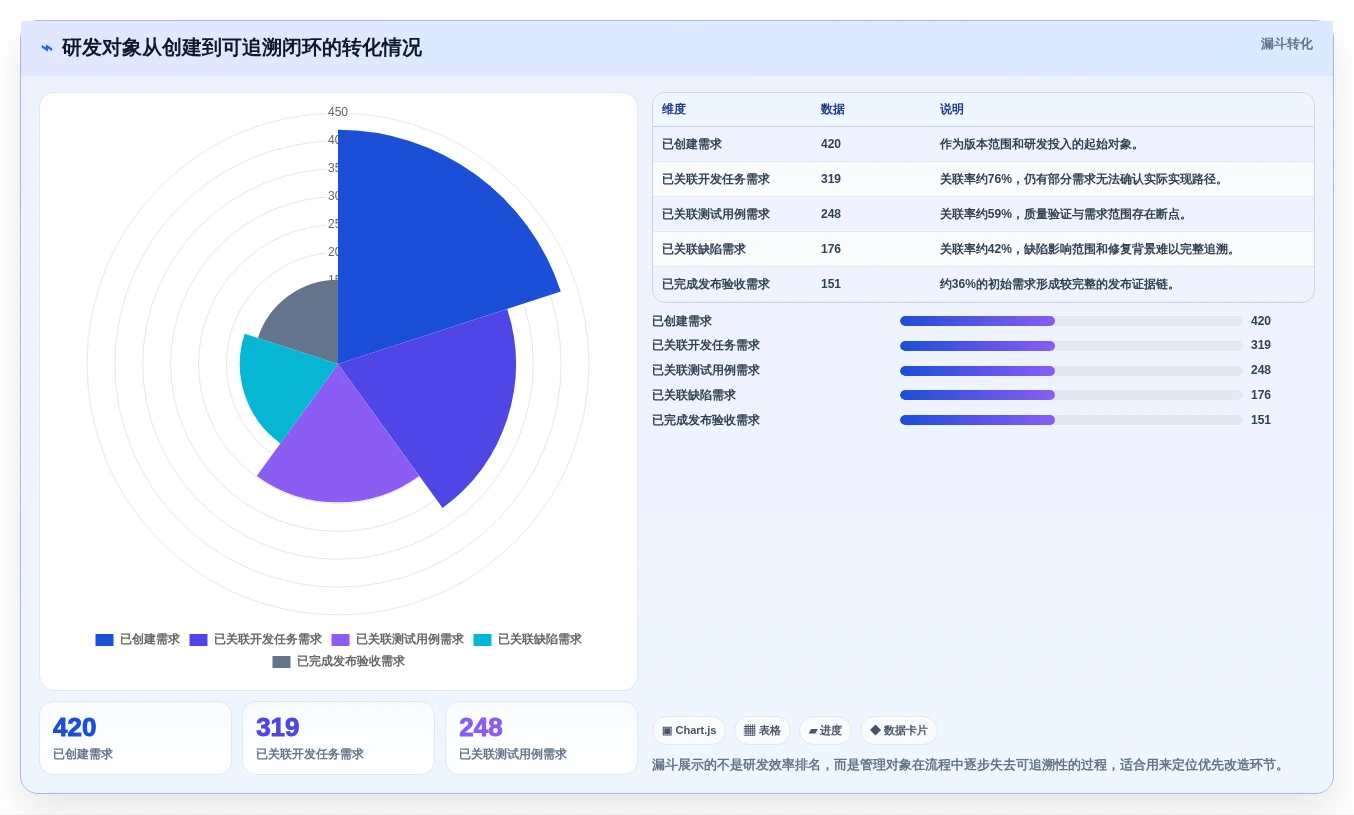This screenshot has height=815, width=1354.
Task: Open the 319 已关联开发任务需求 stat card
Action: tap(338, 738)
